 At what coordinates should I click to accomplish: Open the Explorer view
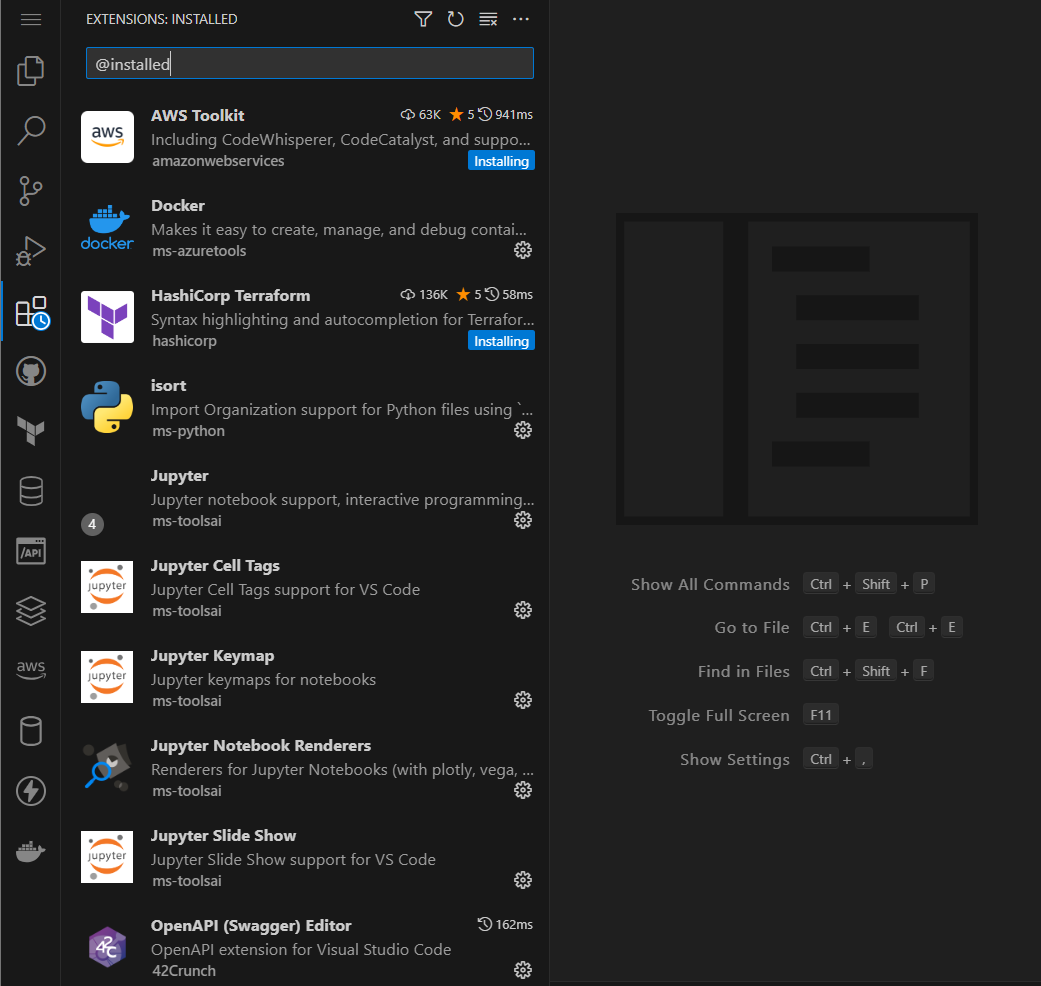[30, 70]
